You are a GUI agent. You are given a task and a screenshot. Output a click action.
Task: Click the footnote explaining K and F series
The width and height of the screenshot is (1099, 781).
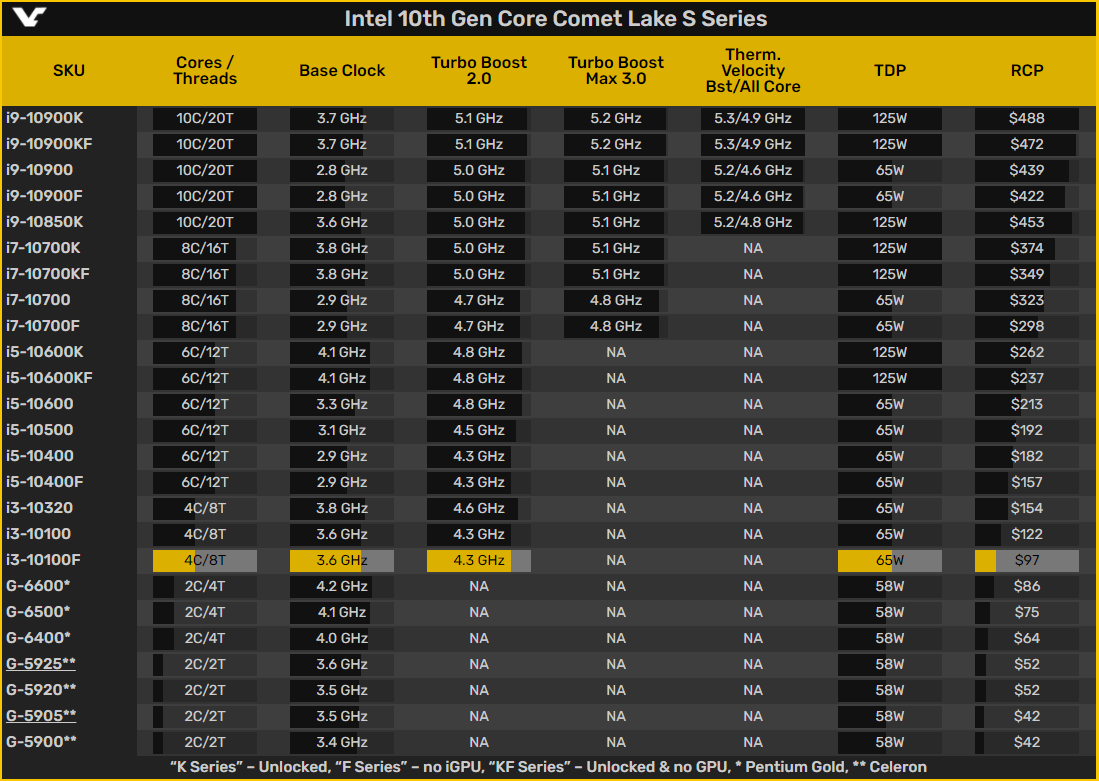click(549, 766)
